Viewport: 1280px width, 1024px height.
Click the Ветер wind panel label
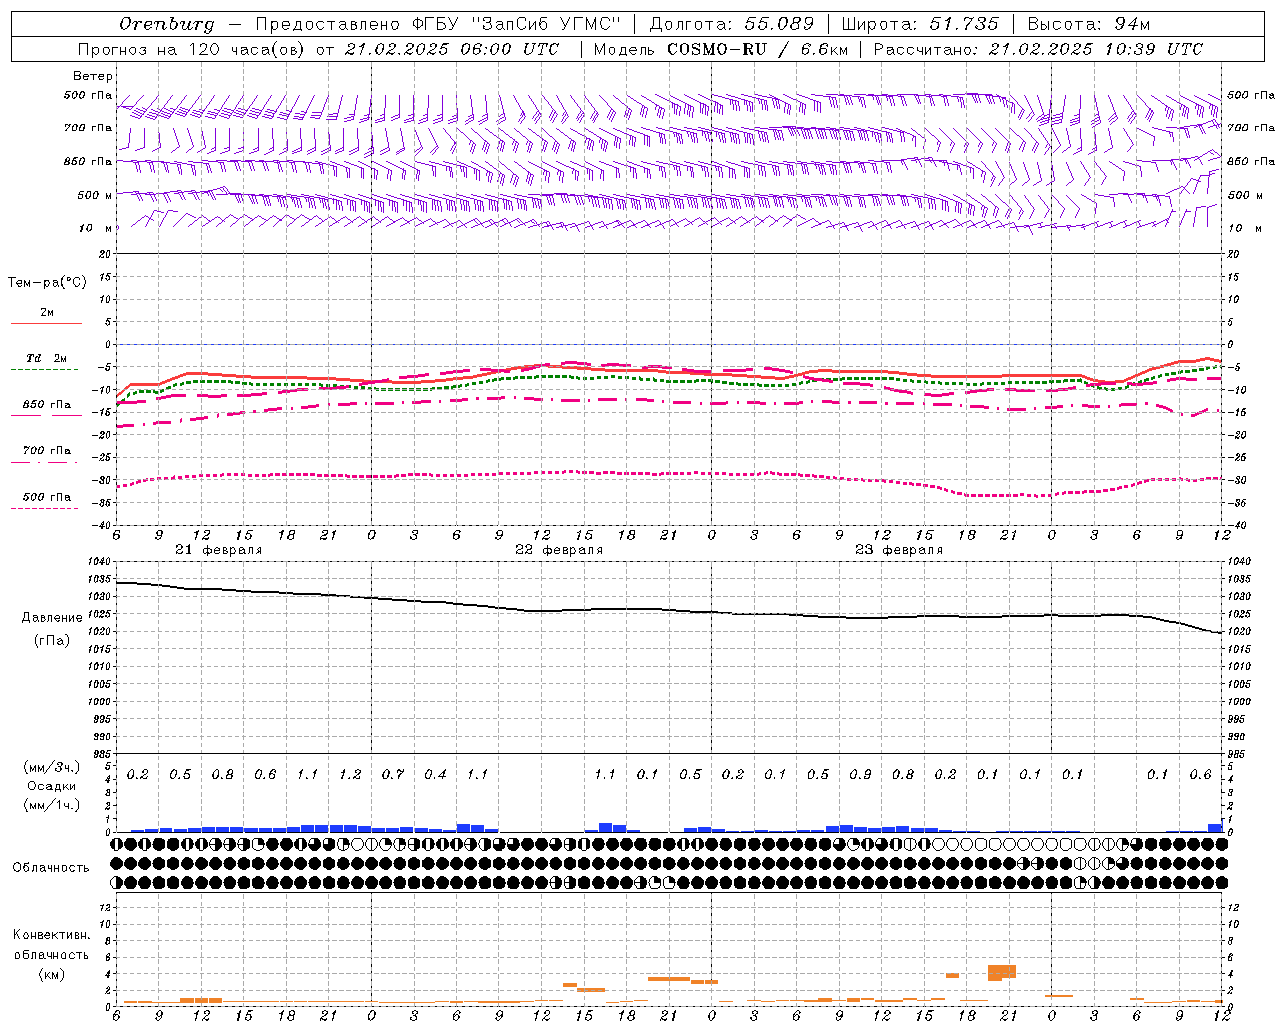(92, 76)
